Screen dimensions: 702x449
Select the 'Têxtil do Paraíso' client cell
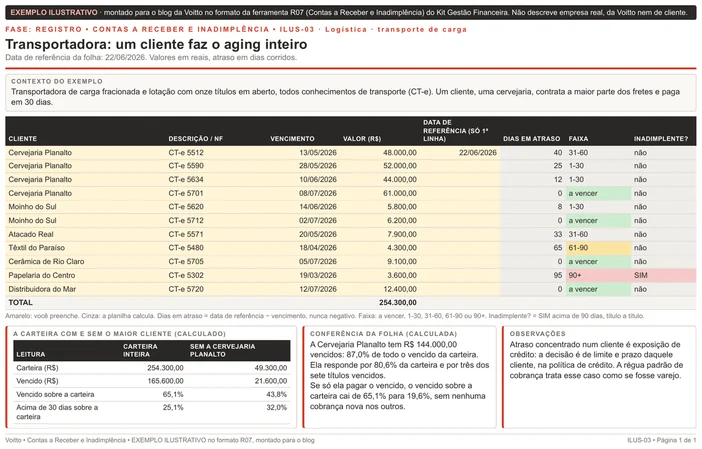(x=37, y=248)
